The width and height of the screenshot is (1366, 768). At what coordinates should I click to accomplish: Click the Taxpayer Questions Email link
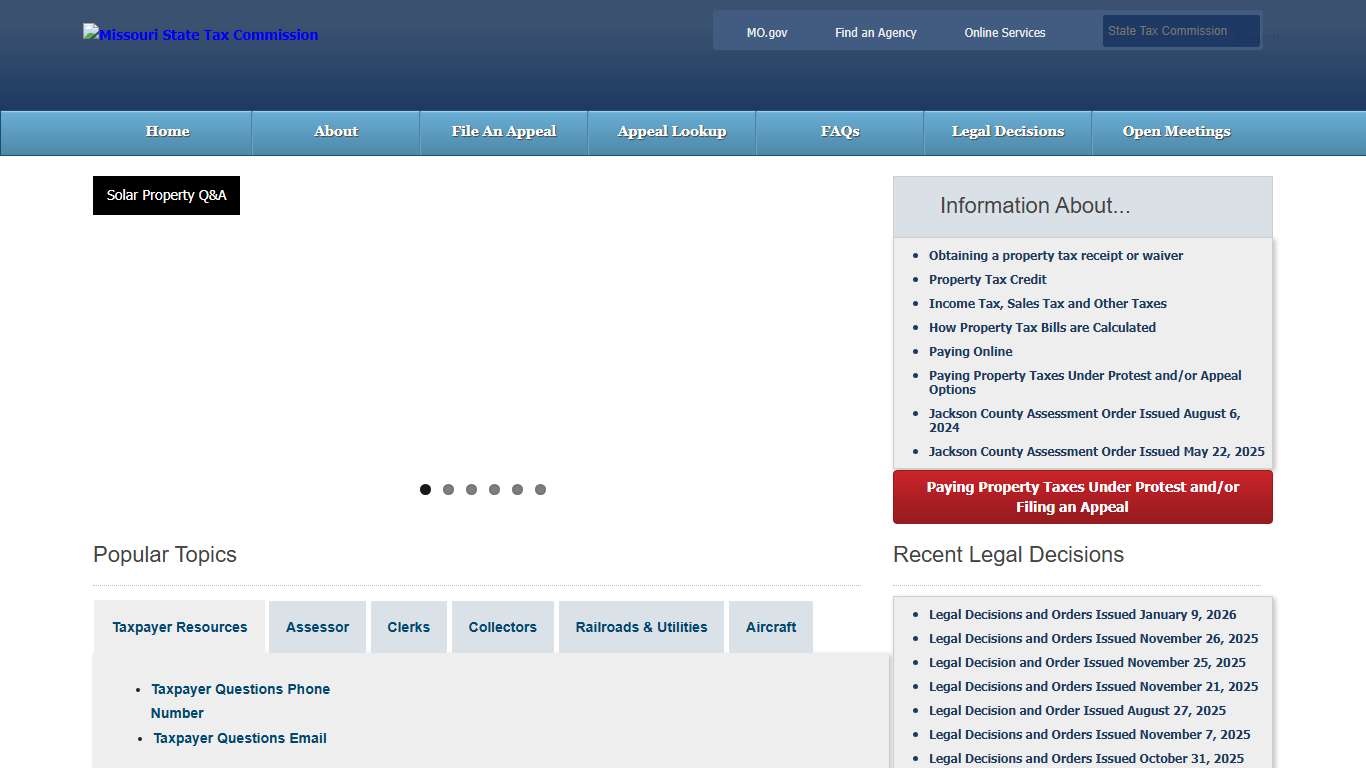click(x=239, y=738)
